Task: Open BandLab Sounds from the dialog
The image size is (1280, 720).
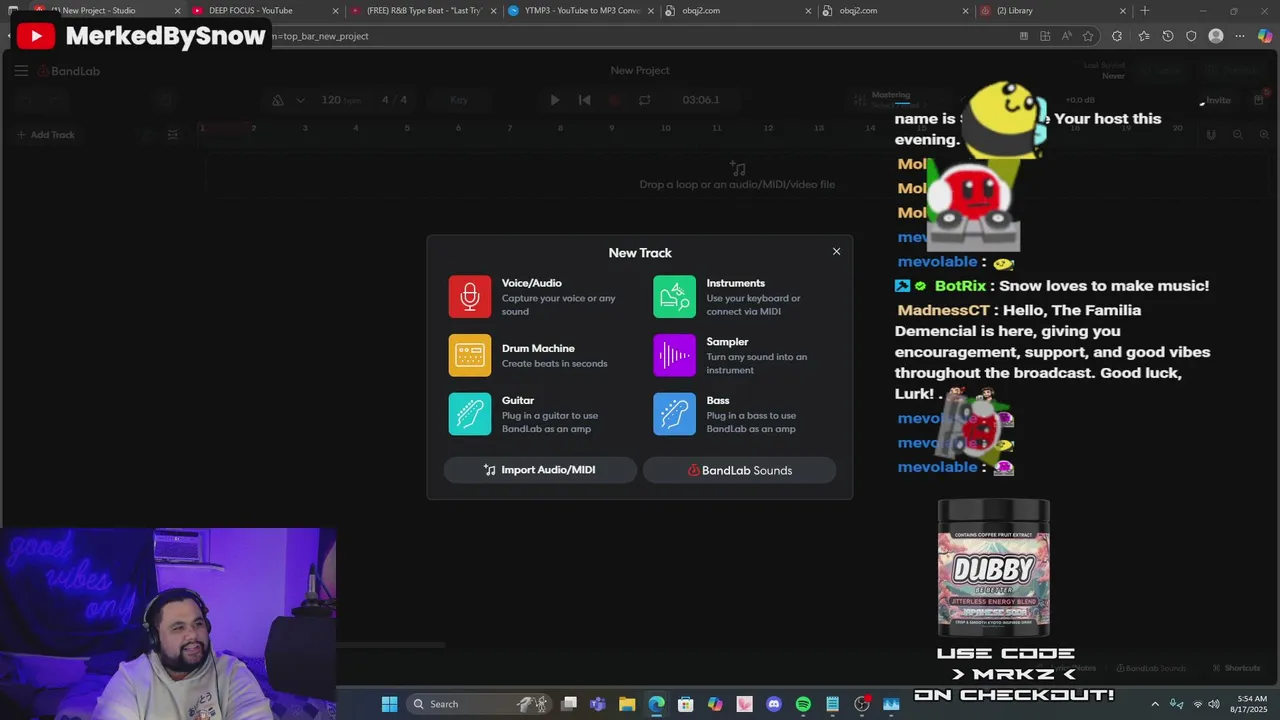Action: tap(739, 470)
